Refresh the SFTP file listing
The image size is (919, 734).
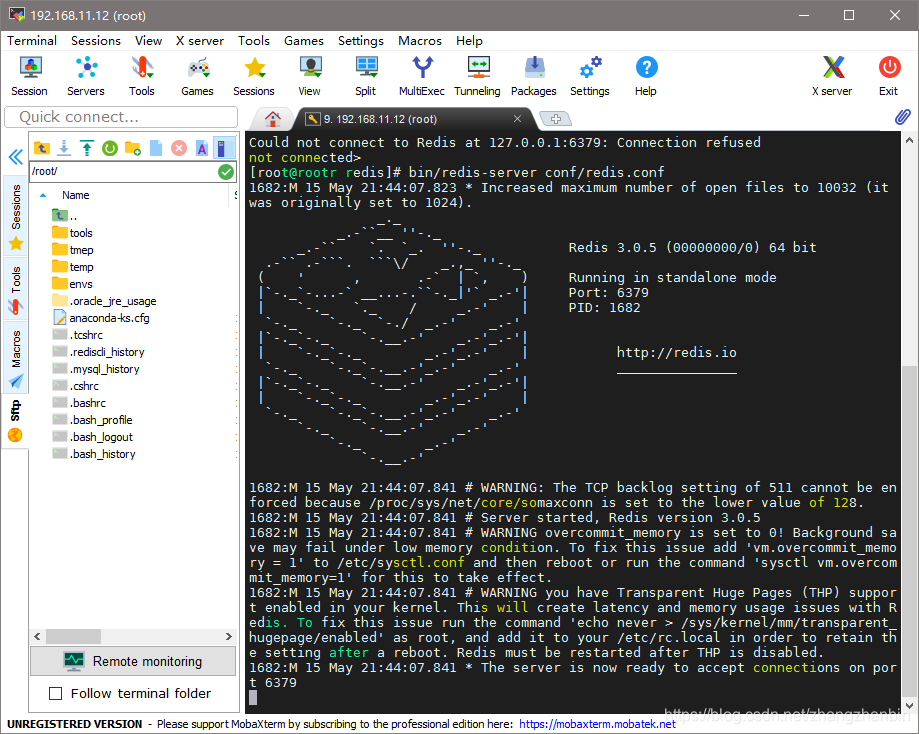click(x=110, y=148)
